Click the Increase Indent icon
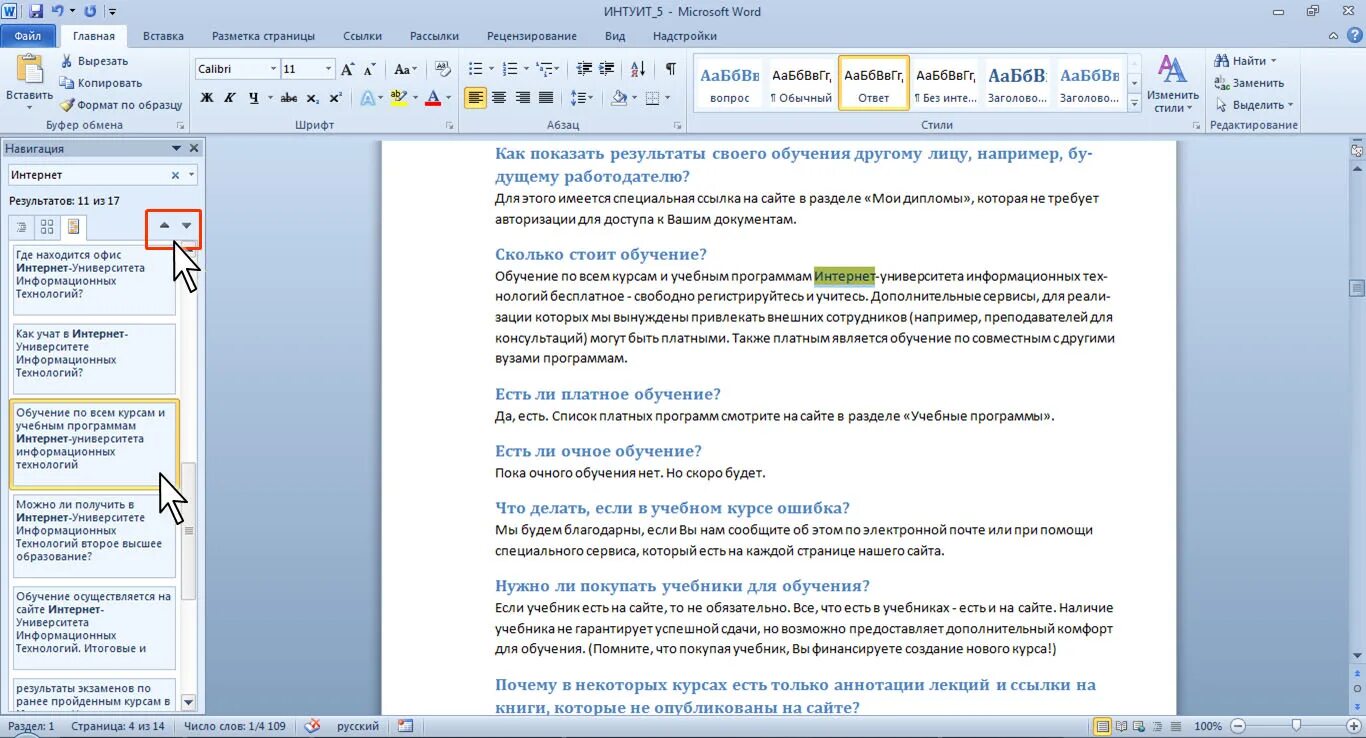Image resolution: width=1366 pixels, height=738 pixels. pos(607,69)
